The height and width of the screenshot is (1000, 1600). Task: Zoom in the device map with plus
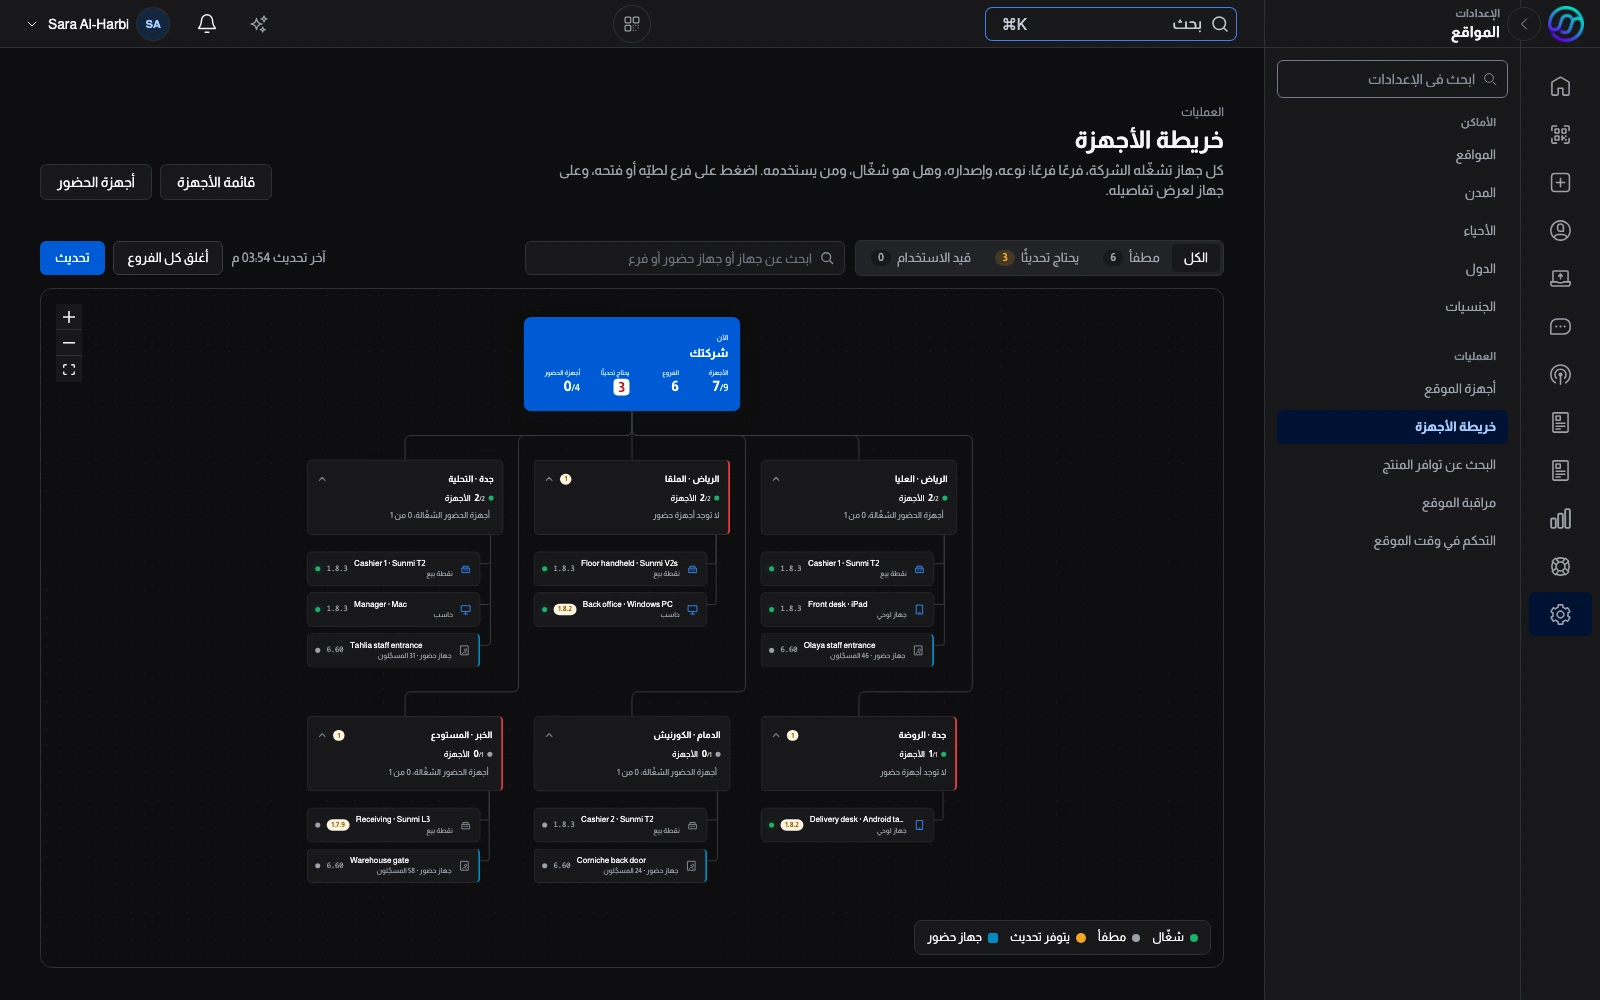pos(69,317)
